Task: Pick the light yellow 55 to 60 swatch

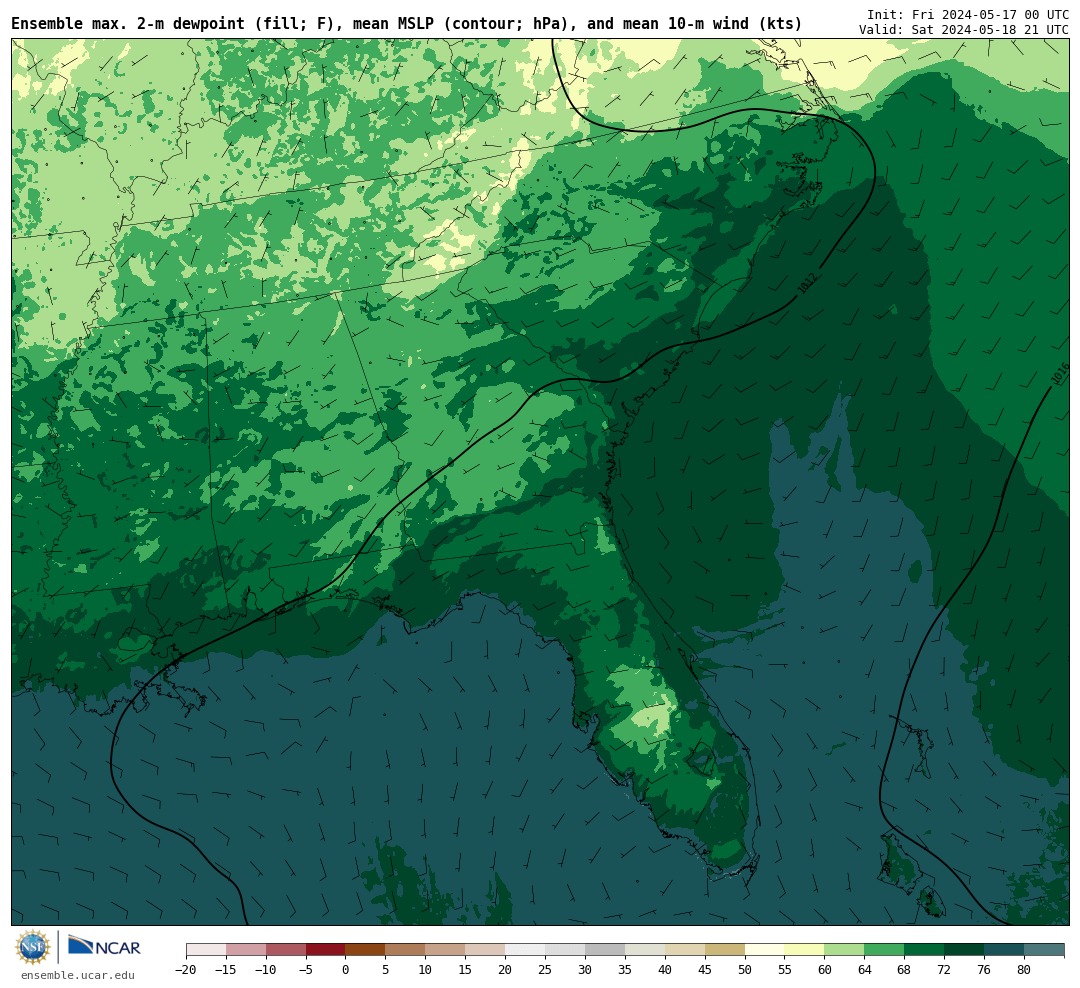Action: pyautogui.click(x=805, y=950)
